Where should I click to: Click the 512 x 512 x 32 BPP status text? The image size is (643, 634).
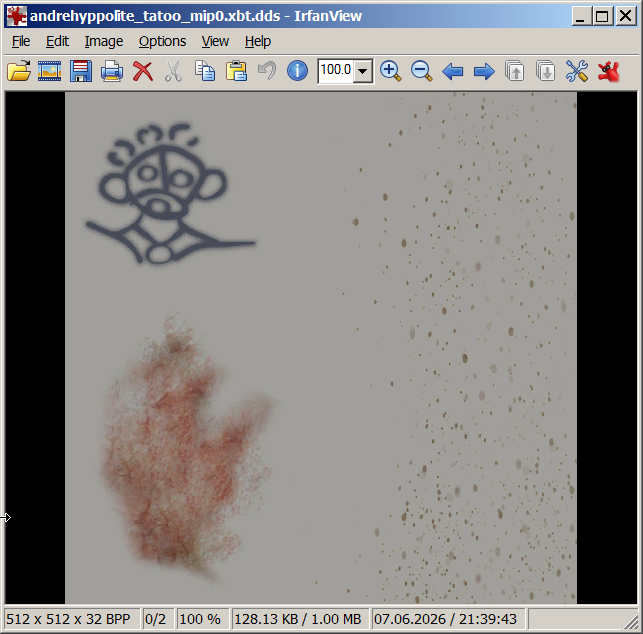coord(68,619)
